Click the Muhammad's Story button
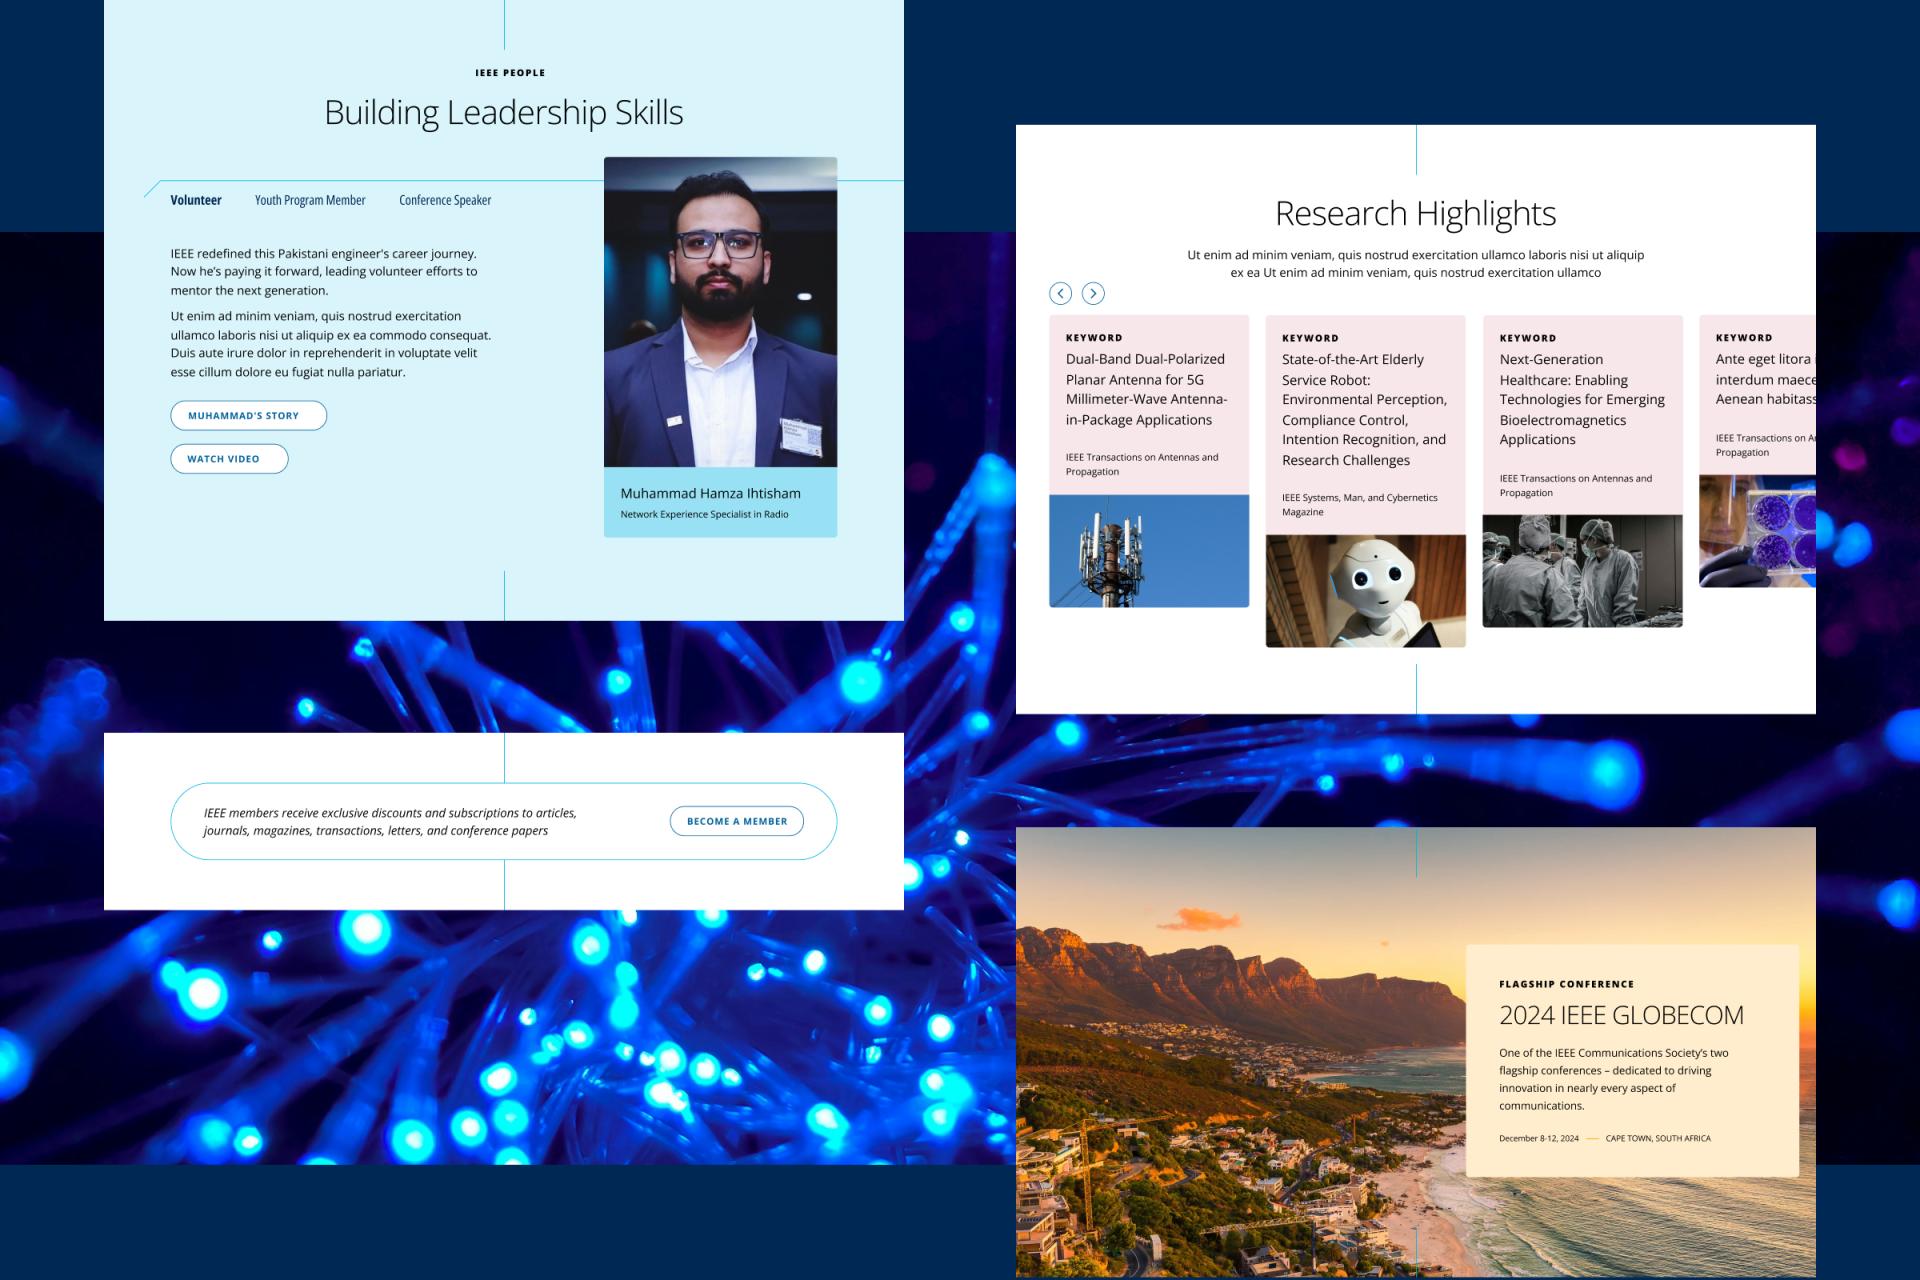The width and height of the screenshot is (1920, 1280). [248, 415]
